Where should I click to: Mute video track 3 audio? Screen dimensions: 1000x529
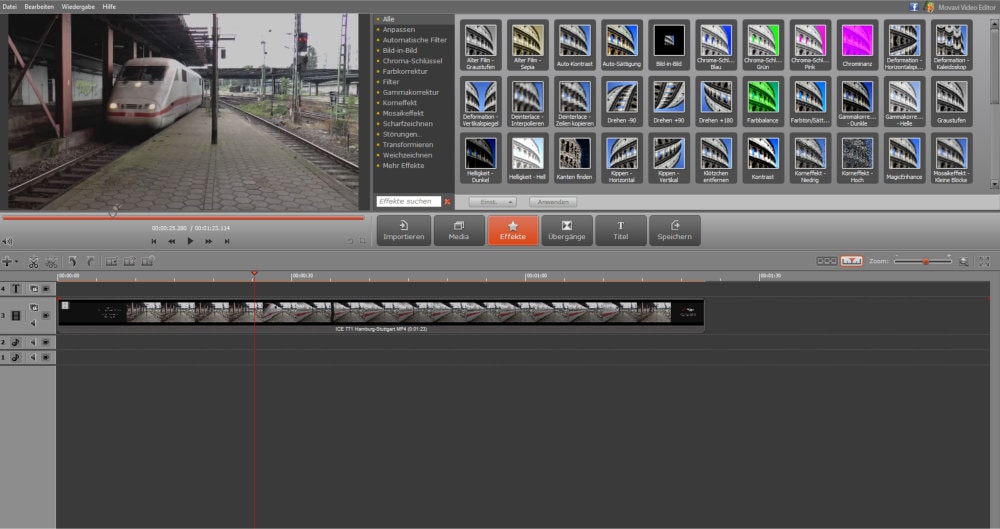(33, 323)
